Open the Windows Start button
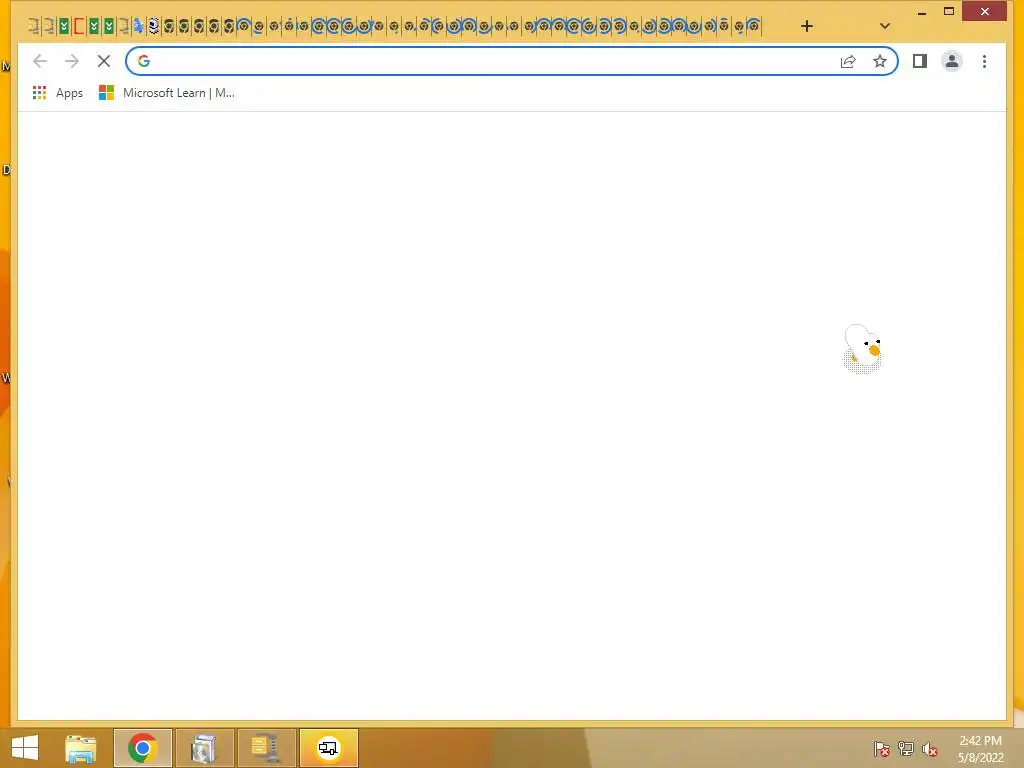Screen dimensions: 1024x768 click(25, 748)
